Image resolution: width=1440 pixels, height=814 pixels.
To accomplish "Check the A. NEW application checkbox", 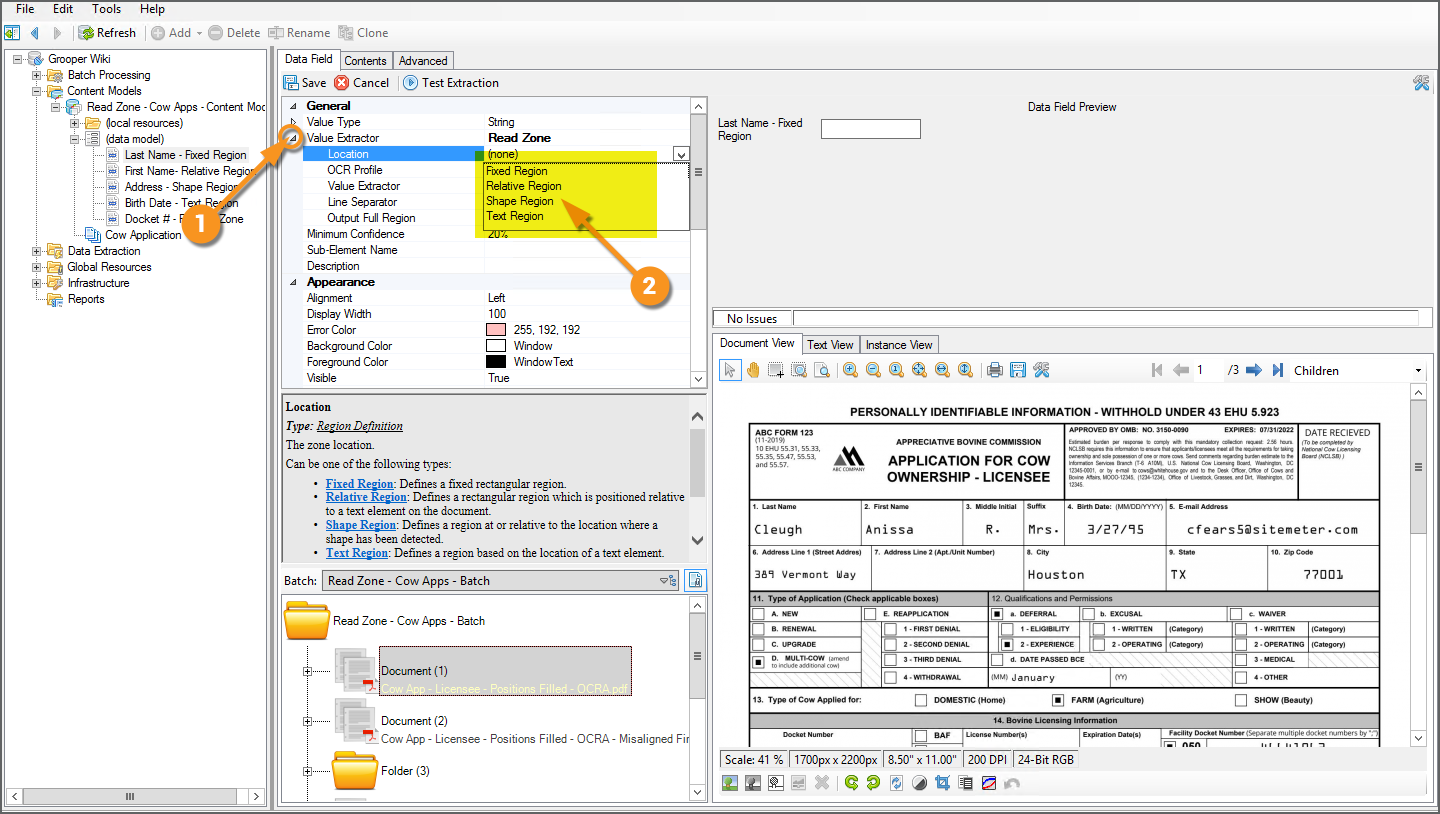I will pyautogui.click(x=758, y=614).
